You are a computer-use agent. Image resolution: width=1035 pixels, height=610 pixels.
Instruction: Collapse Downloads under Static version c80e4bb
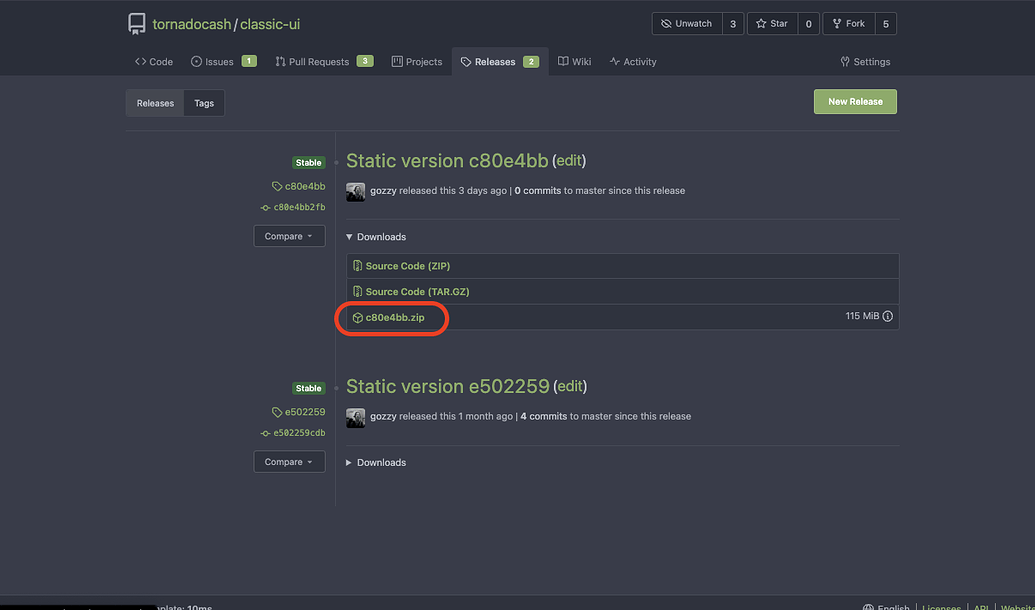(376, 237)
